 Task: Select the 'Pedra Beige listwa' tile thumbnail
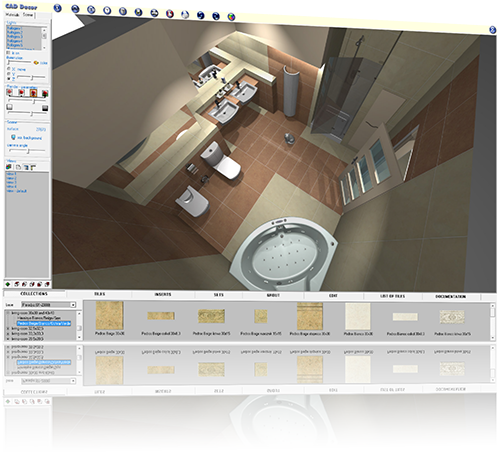[211, 316]
